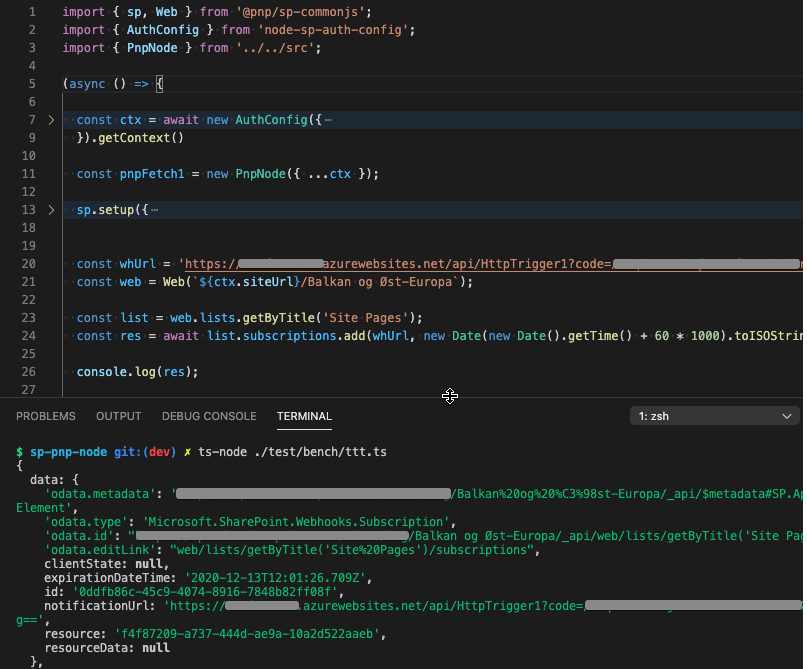This screenshot has width=807, height=669.
Task: Click 'Microsoft.SharePoint.Webhooks.Subscription' terminal output
Action: [296, 522]
